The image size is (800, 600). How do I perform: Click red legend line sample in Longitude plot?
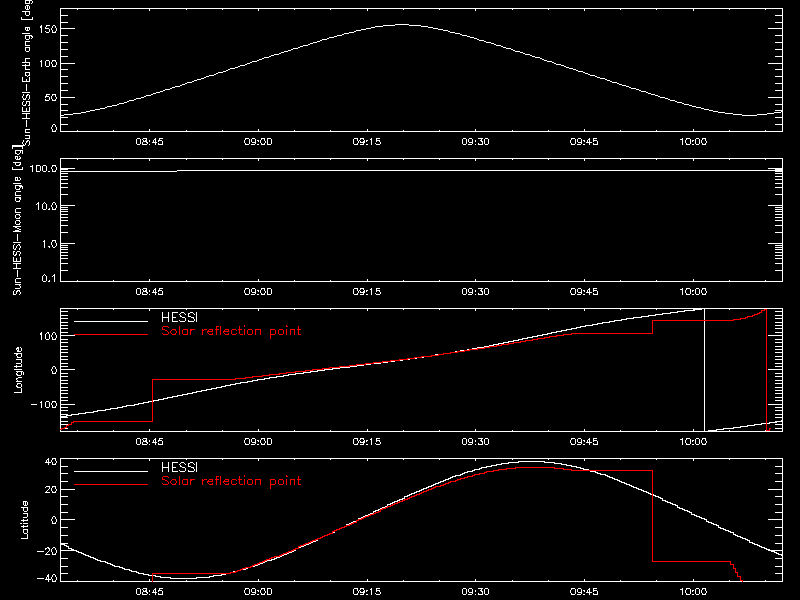pos(111,335)
